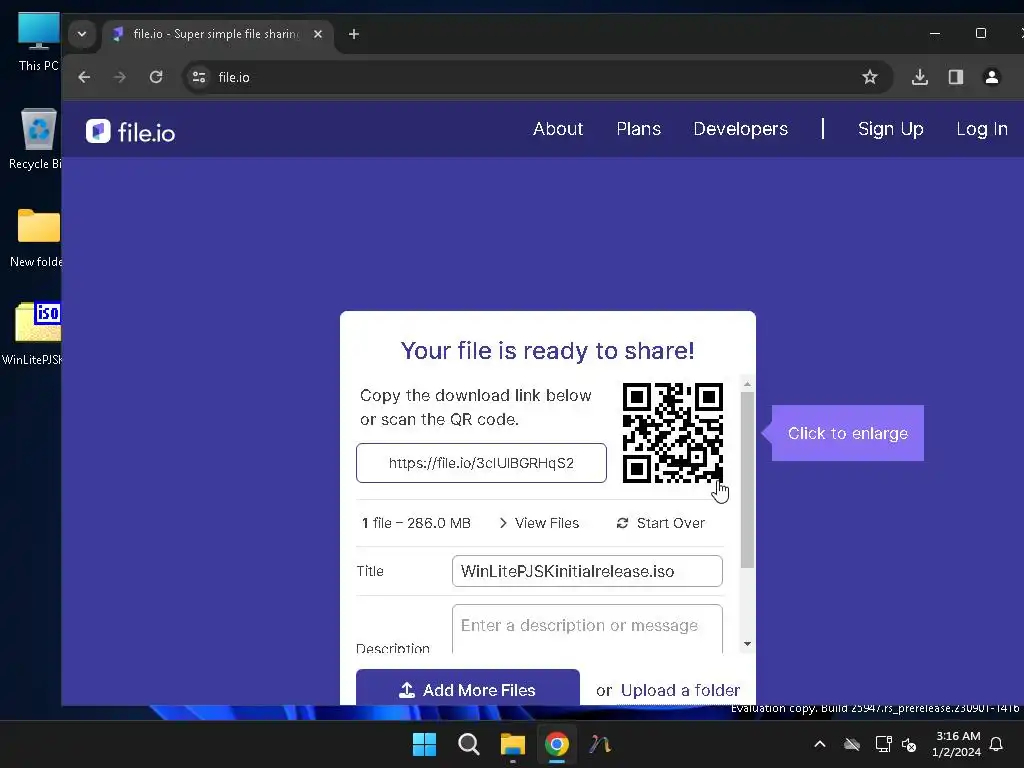Viewport: 1024px width, 768px height.
Task: Select This PC desktop icon
Action: point(38,42)
